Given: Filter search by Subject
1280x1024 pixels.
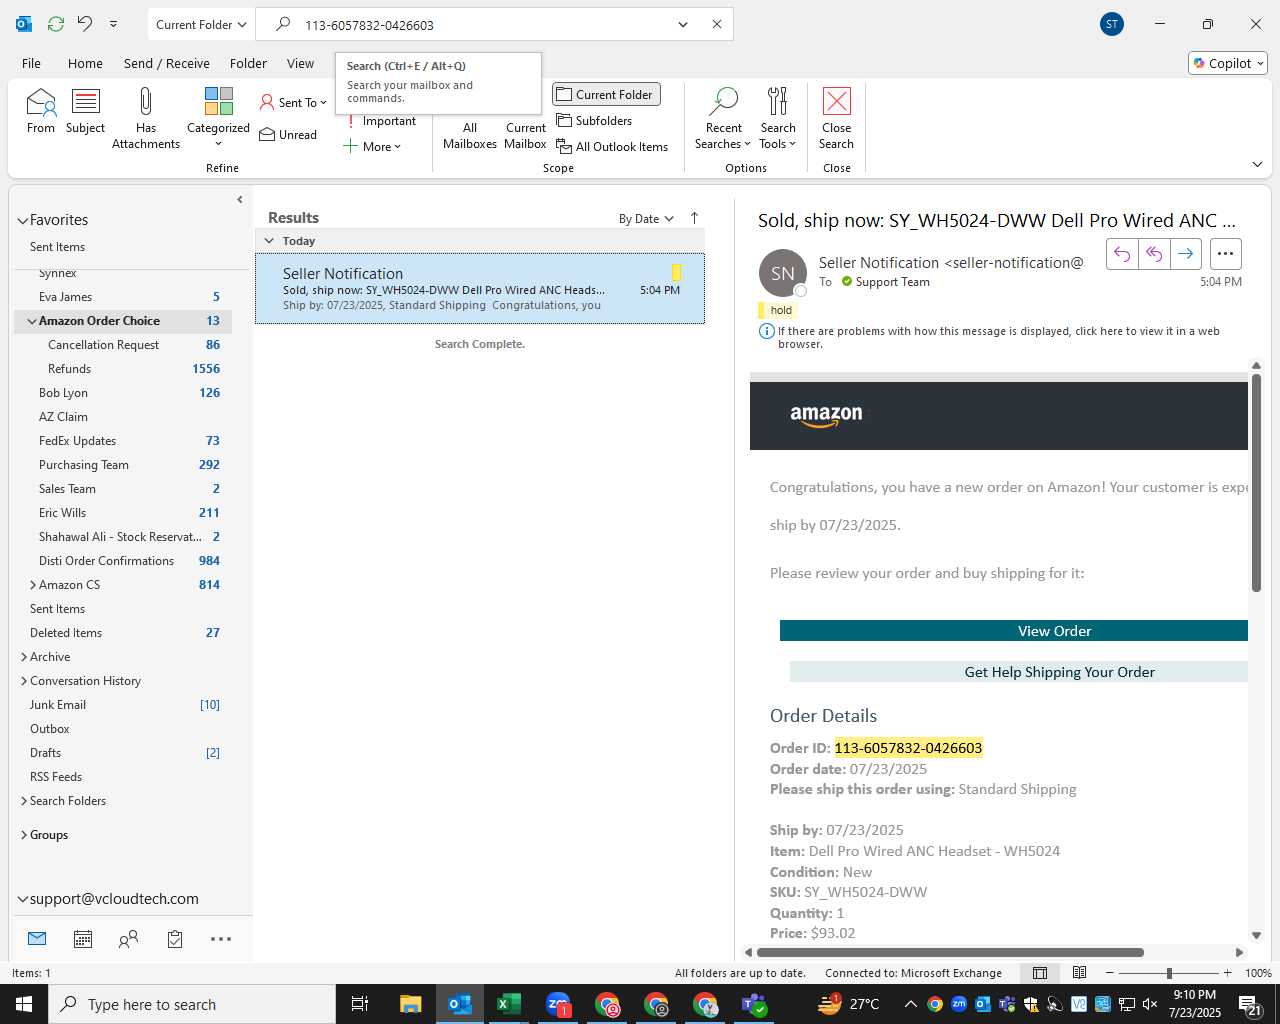Looking at the screenshot, I should [x=86, y=110].
